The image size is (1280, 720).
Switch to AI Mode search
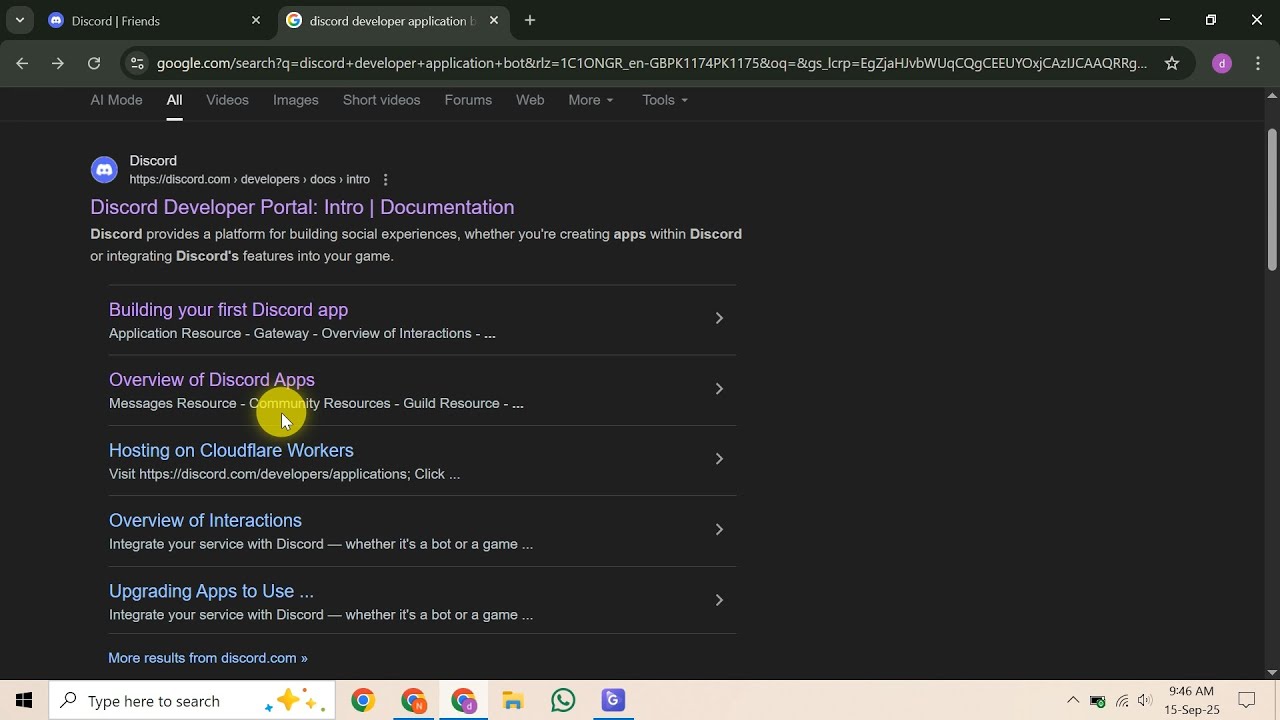coord(116,100)
